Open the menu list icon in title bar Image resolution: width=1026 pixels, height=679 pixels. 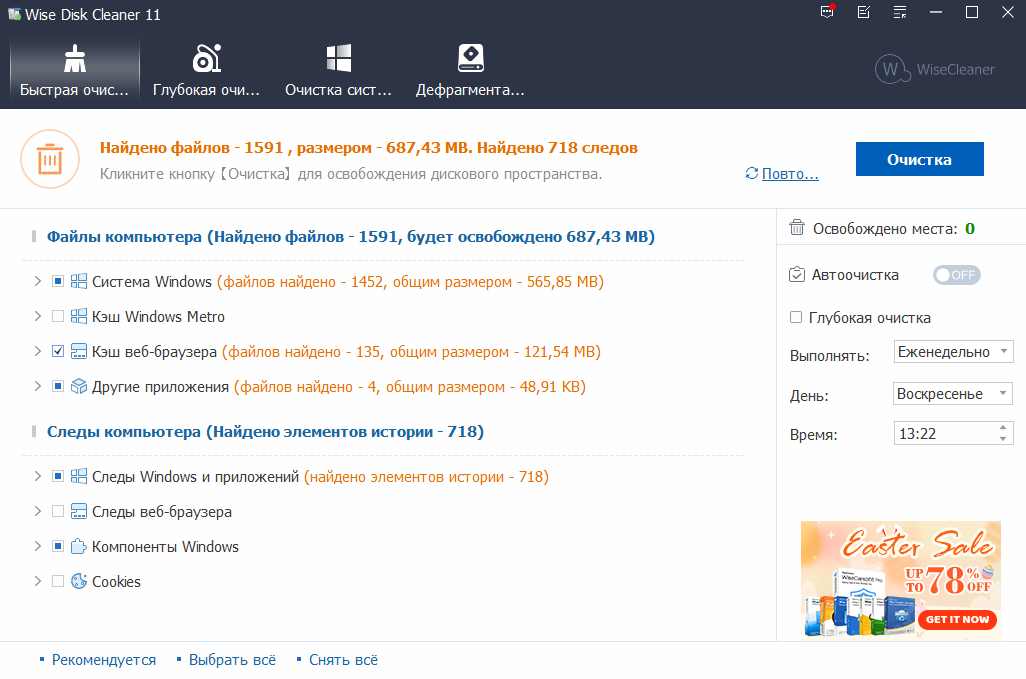(x=900, y=13)
